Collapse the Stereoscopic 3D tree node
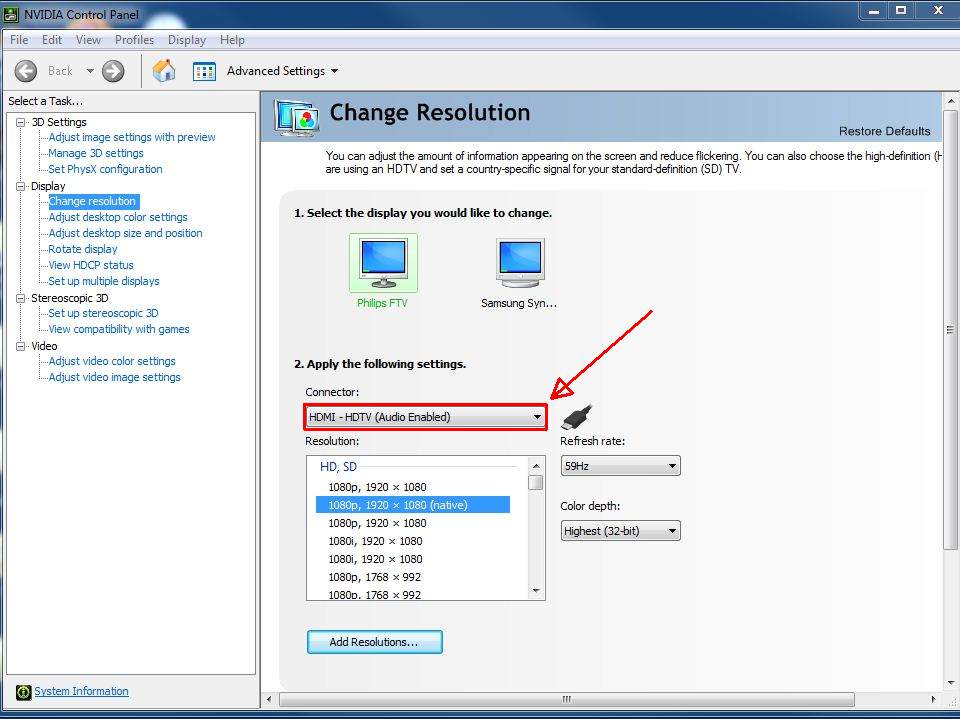This screenshot has height=719, width=960. (21, 298)
